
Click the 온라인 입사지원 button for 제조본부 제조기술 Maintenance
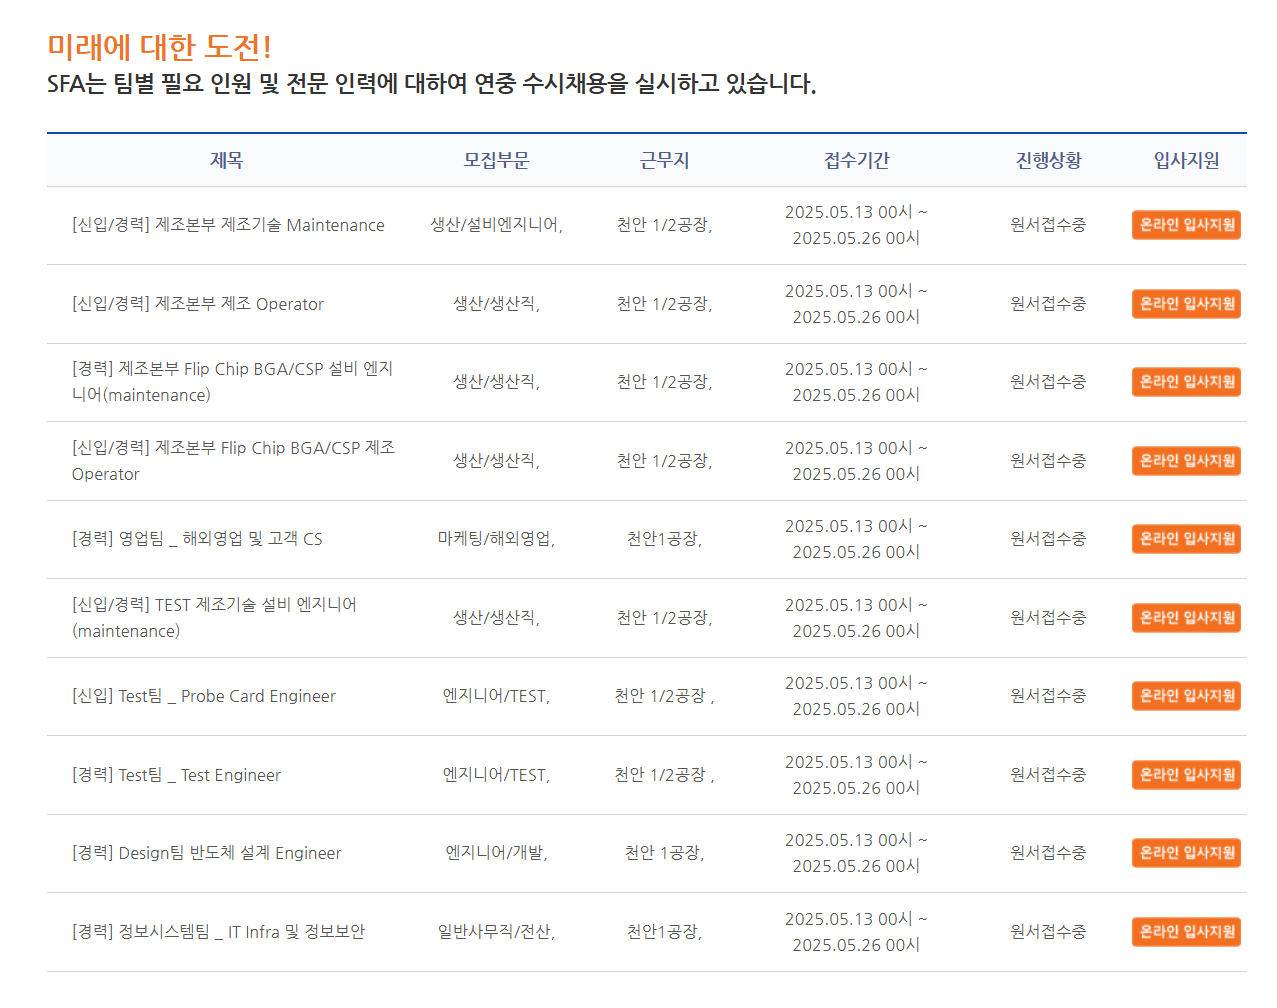pyautogui.click(x=1186, y=225)
